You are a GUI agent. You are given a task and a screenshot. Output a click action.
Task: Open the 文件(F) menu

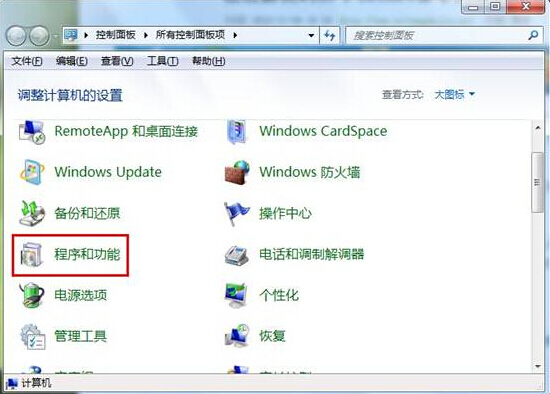point(27,61)
